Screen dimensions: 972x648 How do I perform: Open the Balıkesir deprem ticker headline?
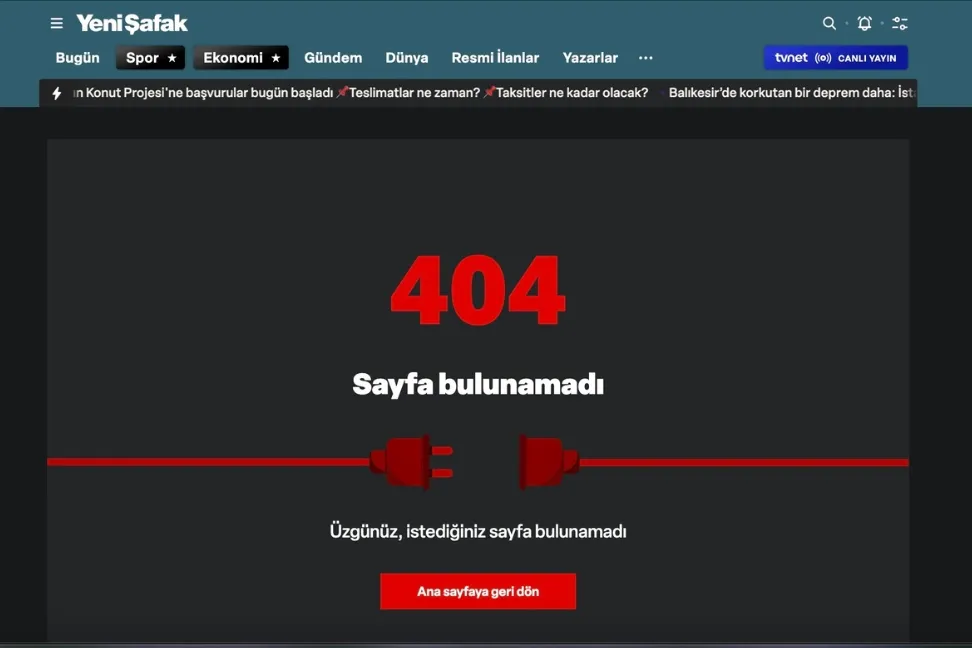791,93
